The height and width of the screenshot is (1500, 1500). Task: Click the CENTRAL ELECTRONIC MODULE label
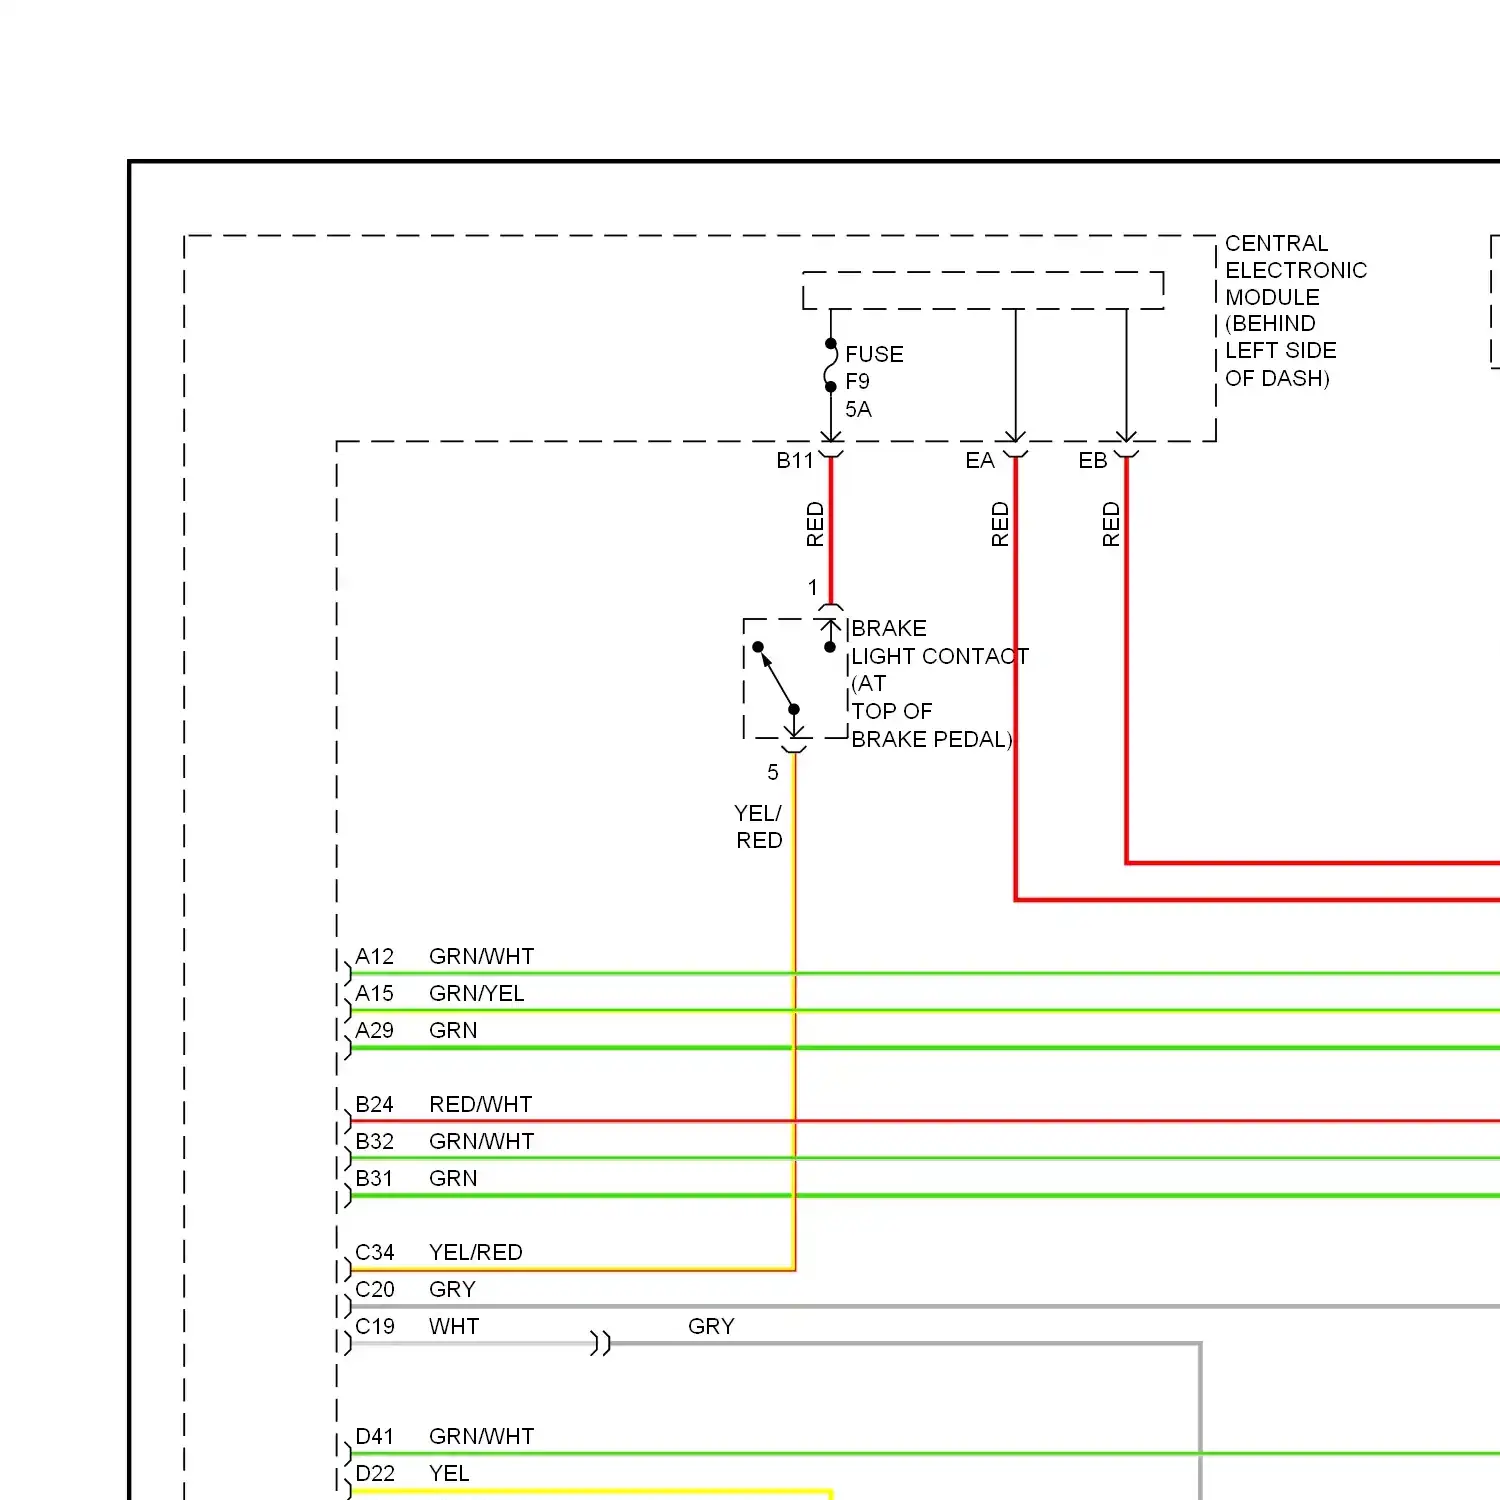1296,311
